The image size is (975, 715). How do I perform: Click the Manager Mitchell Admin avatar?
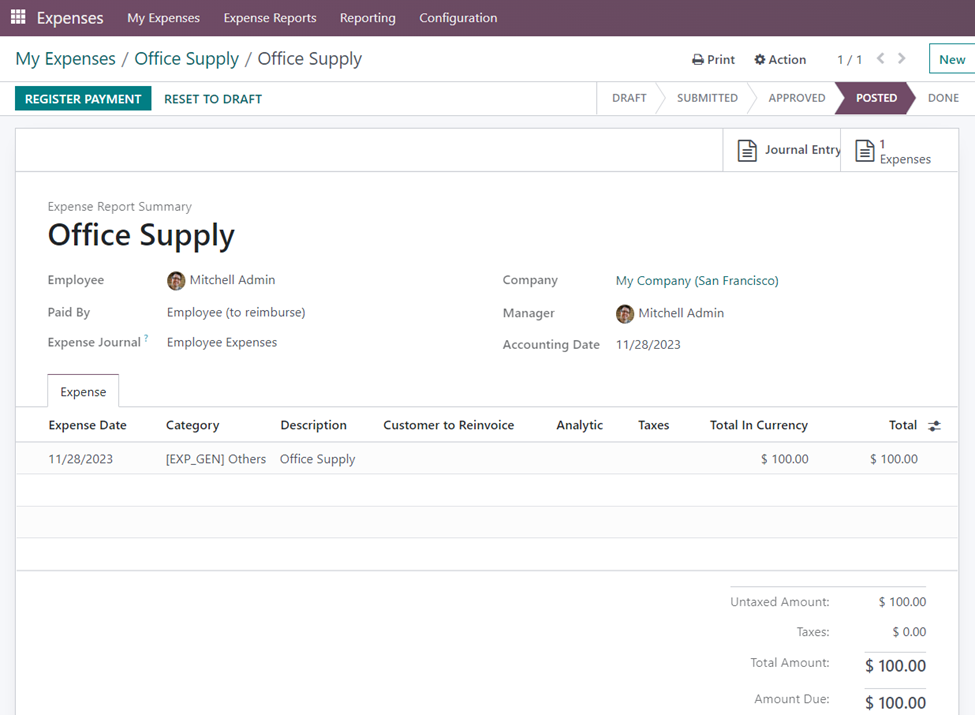click(x=625, y=314)
